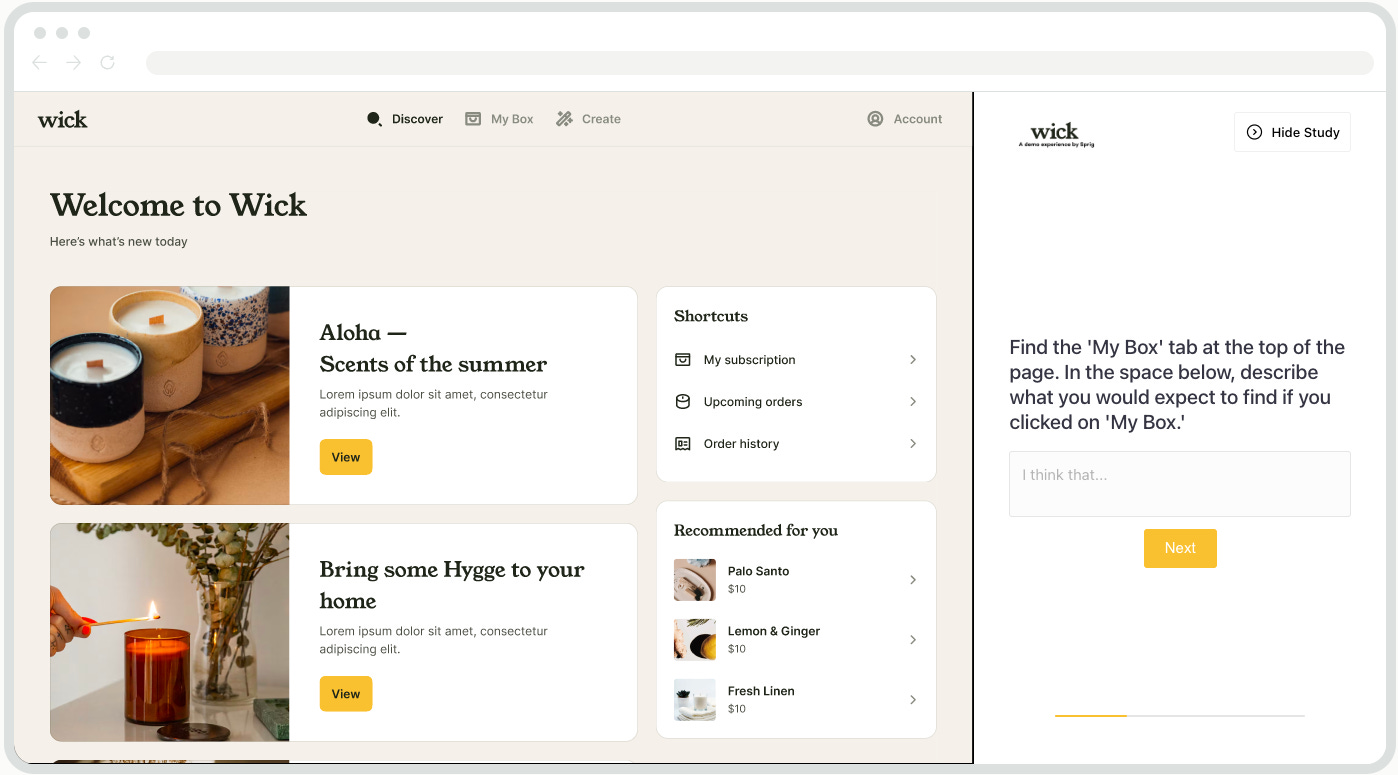Click the Create magic wand icon
This screenshot has width=1398, height=775.
[564, 119]
